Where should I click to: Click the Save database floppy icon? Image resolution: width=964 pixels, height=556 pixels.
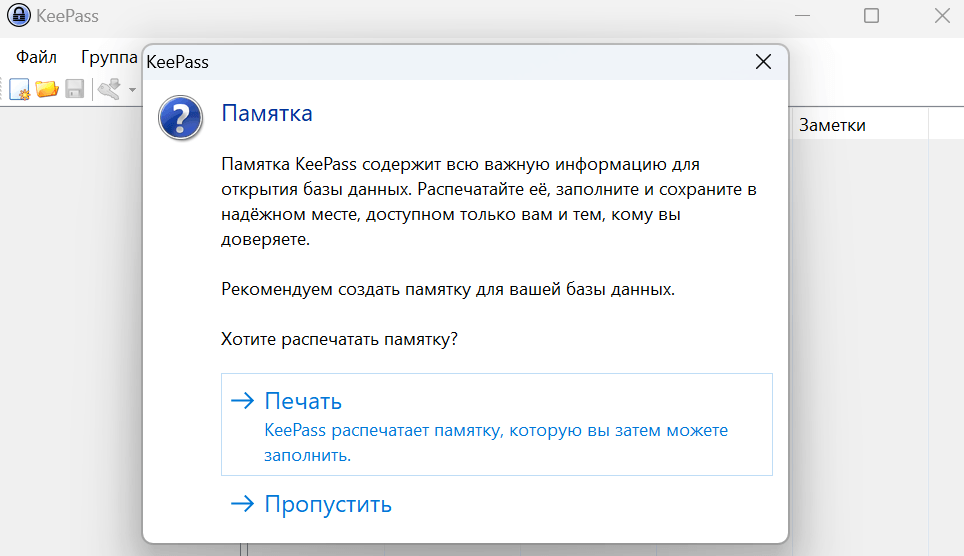pyautogui.click(x=74, y=89)
